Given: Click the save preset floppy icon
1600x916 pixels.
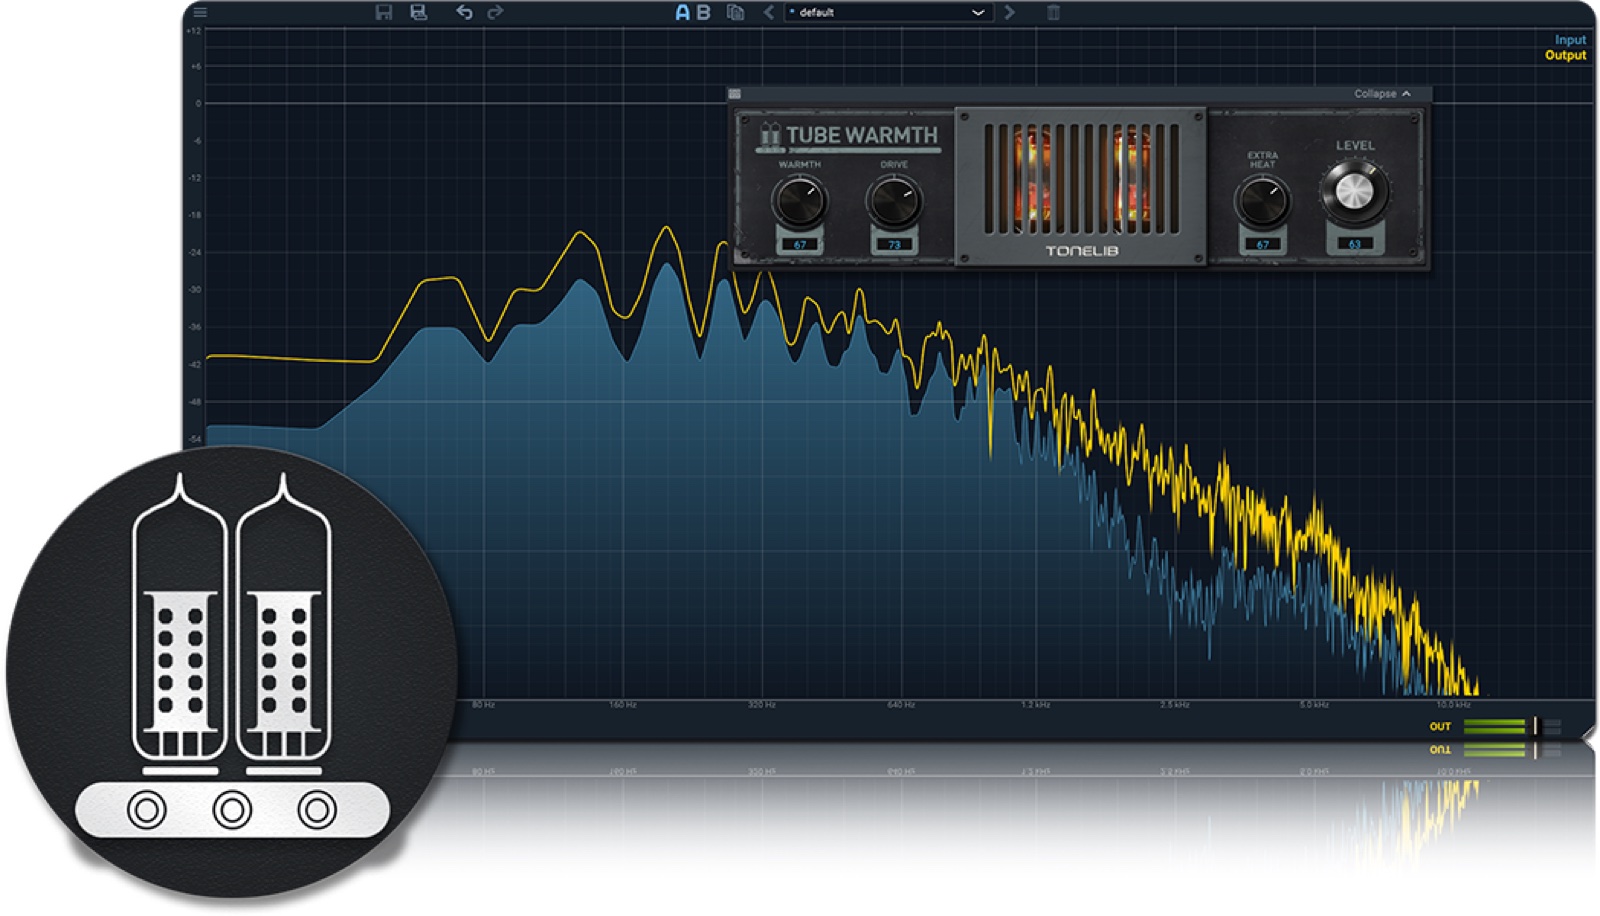Looking at the screenshot, I should pyautogui.click(x=384, y=12).
